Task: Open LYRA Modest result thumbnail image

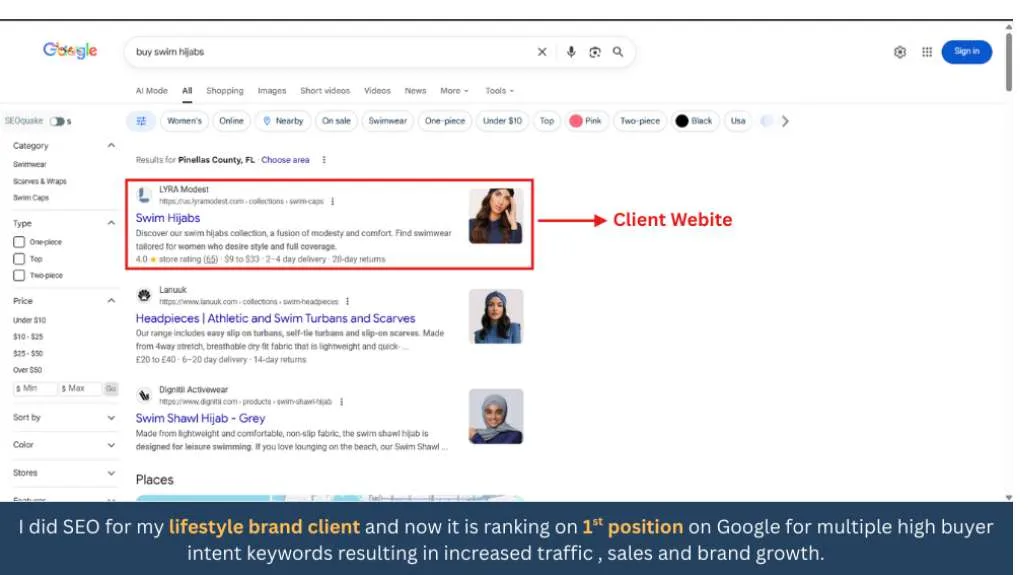Action: coord(496,216)
